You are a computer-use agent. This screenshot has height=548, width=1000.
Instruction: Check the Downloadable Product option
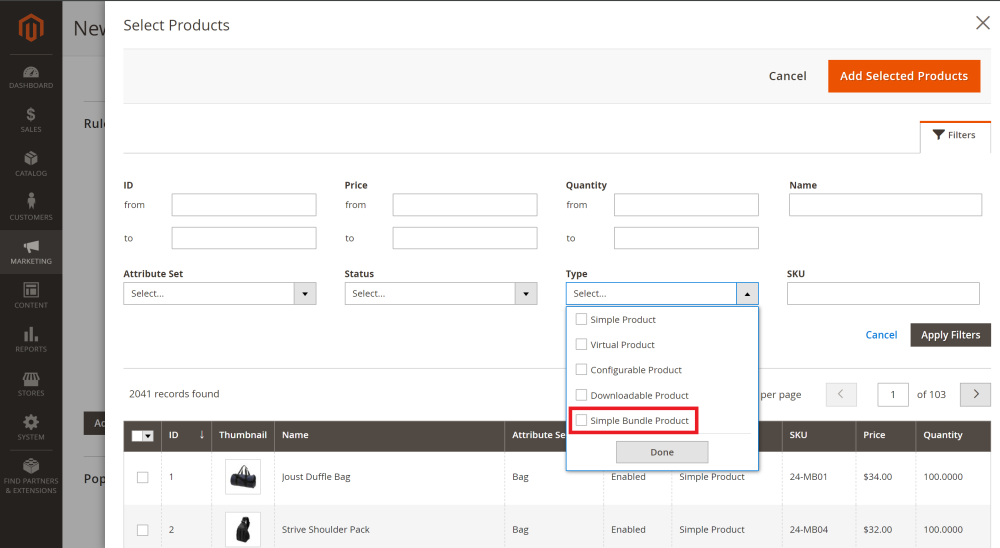pos(581,395)
